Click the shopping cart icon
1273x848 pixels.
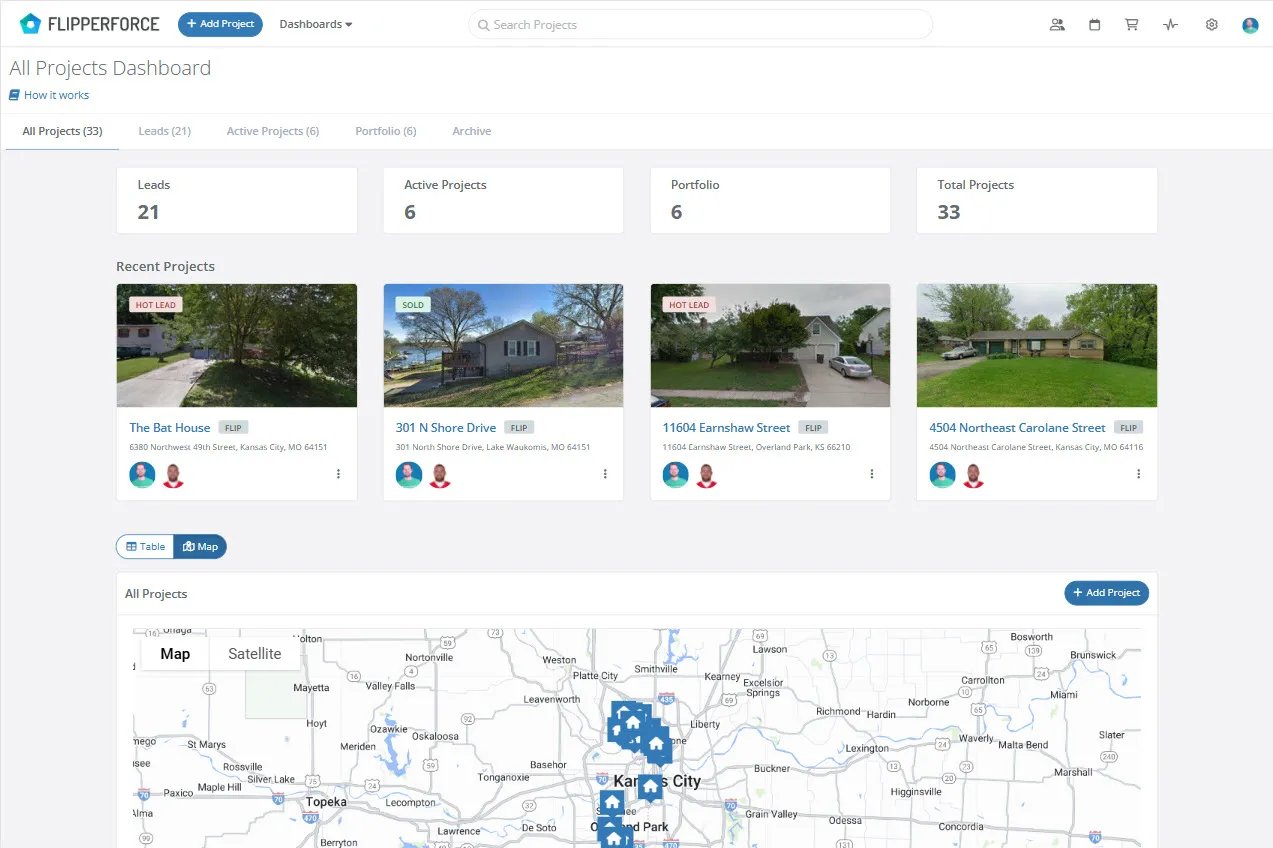[1131, 24]
